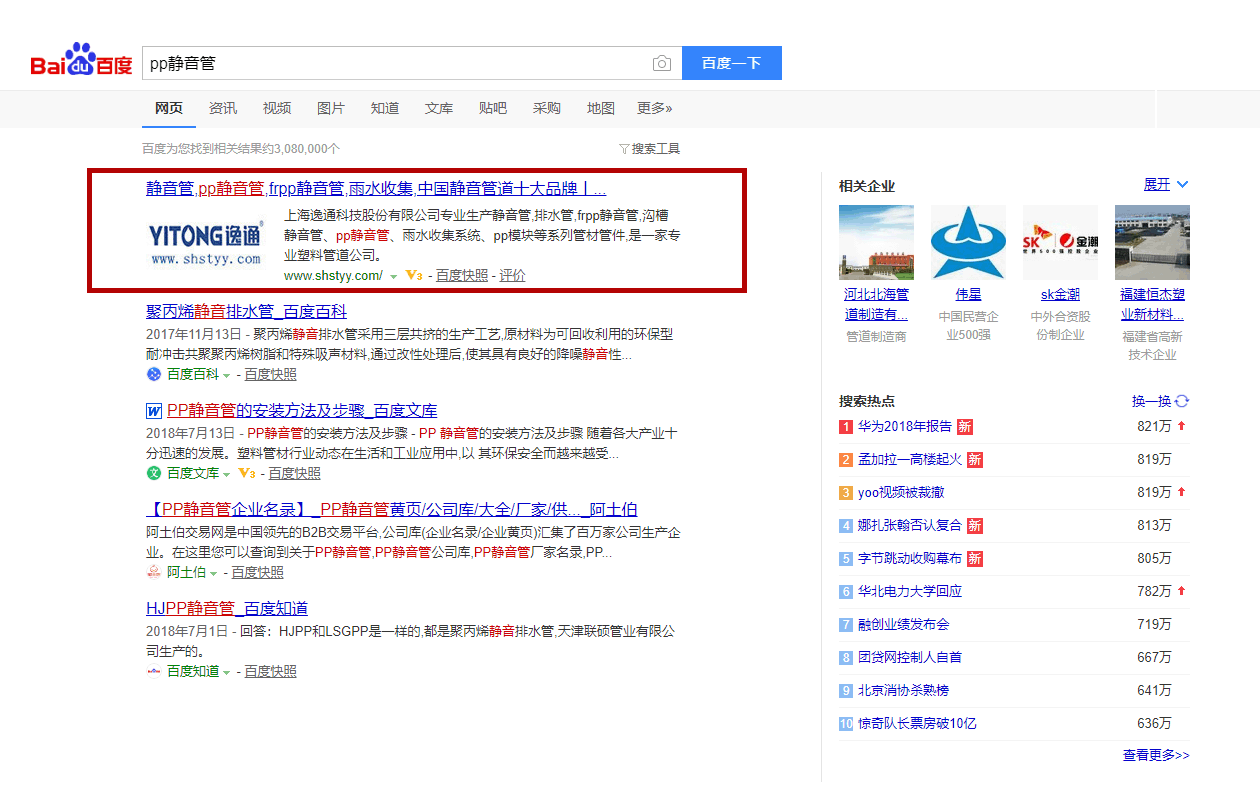1260x809 pixels.
Task: Click the 新 tag next to 孟加拉一高楼起火
Action: pyautogui.click(x=975, y=460)
